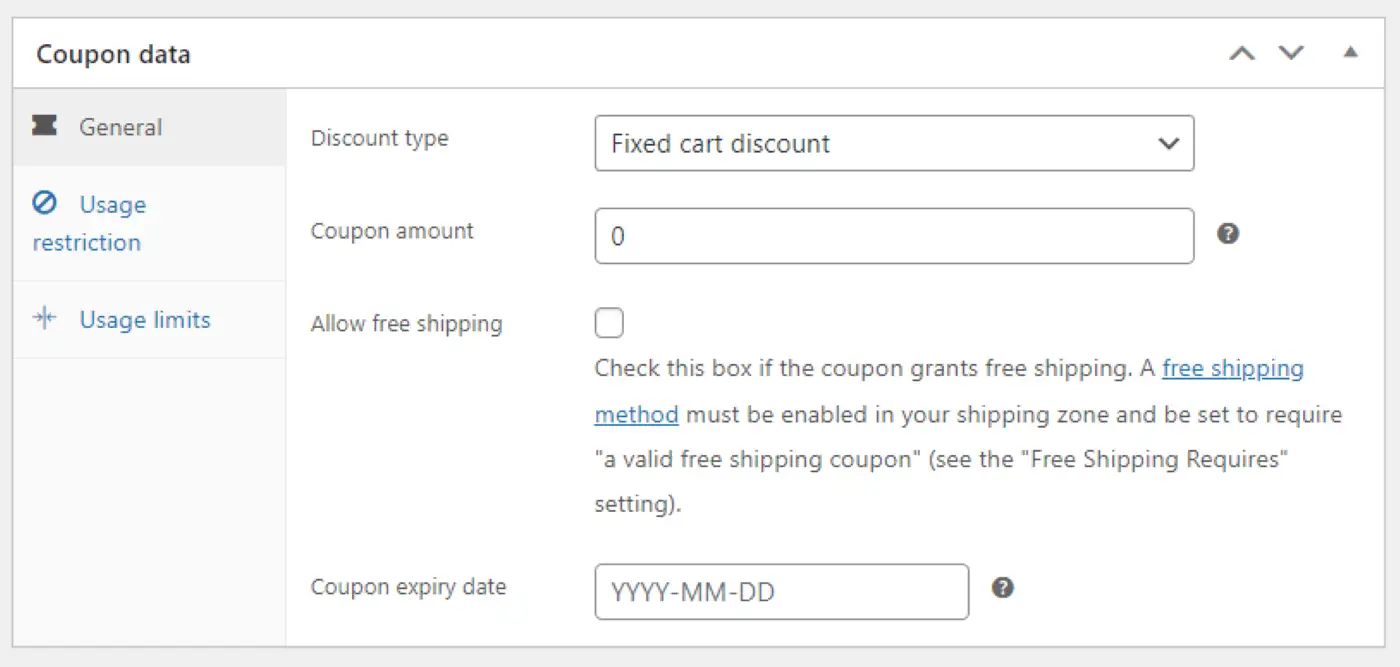Select the General tab label

point(121,127)
